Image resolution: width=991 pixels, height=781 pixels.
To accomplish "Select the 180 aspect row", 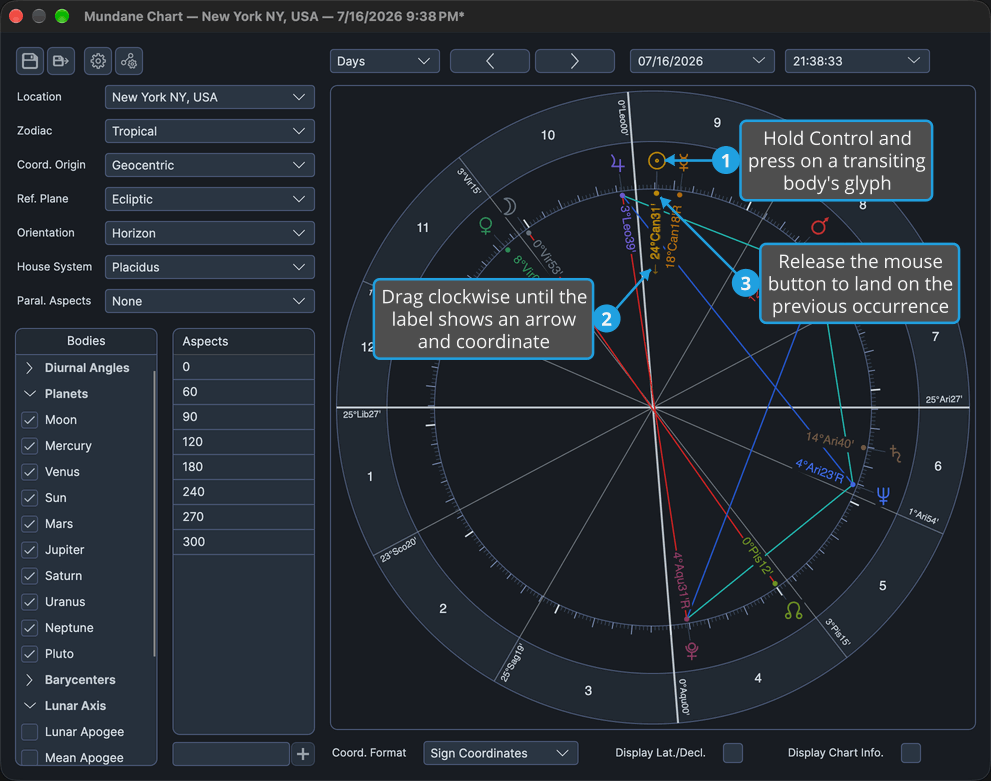I will pyautogui.click(x=244, y=467).
